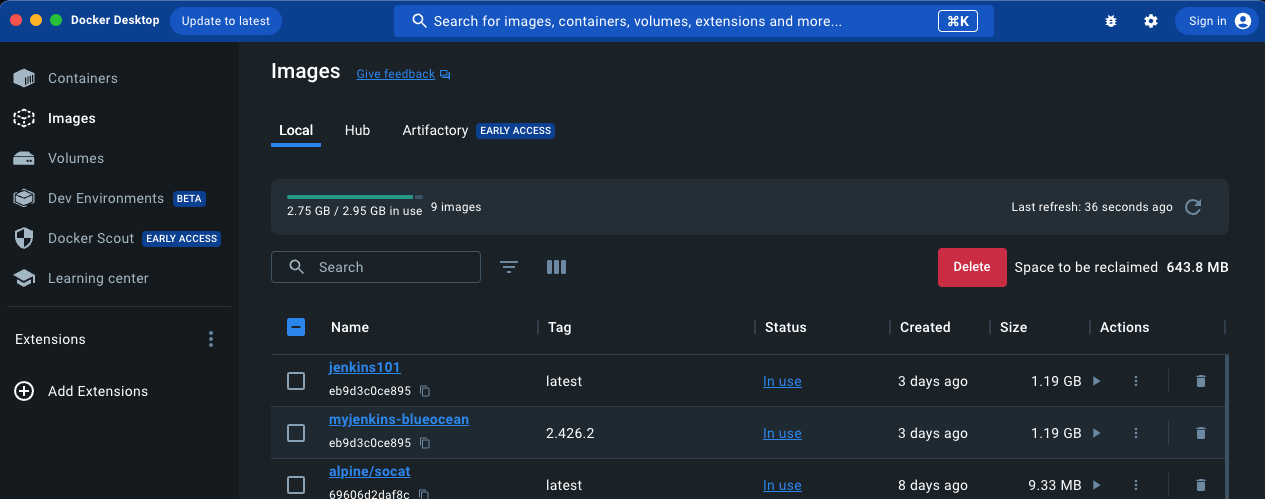1265x499 pixels.
Task: Click the images Search field
Action: [376, 267]
